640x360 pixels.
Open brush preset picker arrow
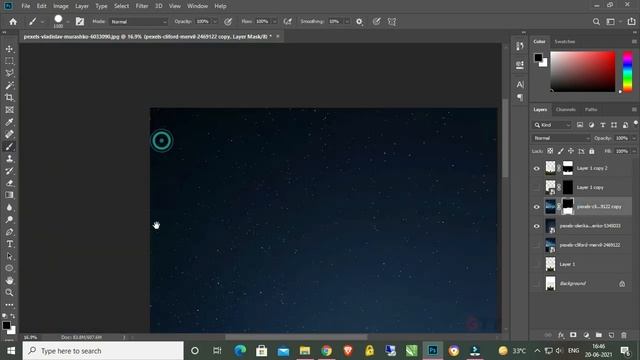68,22
